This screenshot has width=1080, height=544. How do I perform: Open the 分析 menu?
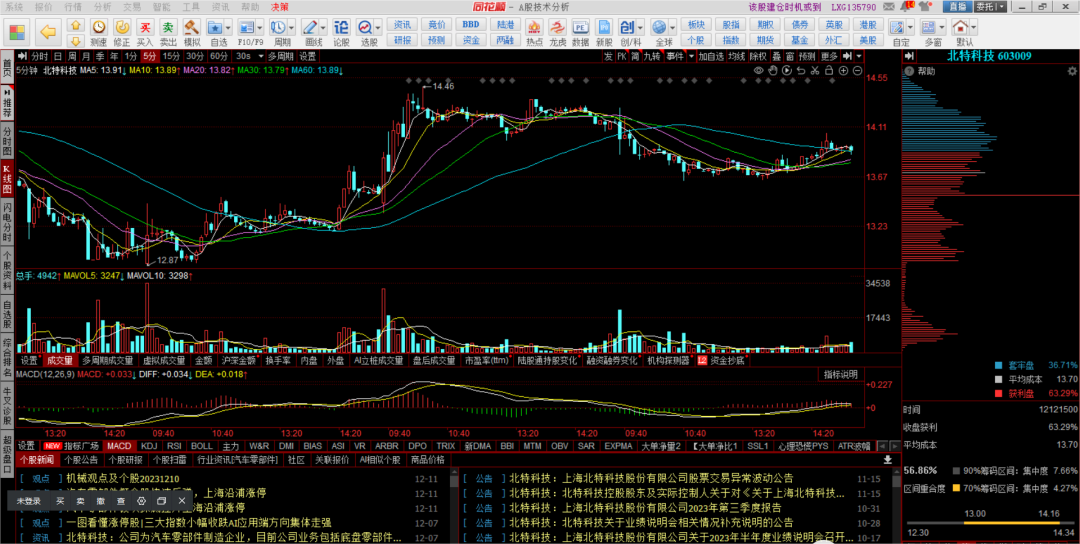[102, 6]
